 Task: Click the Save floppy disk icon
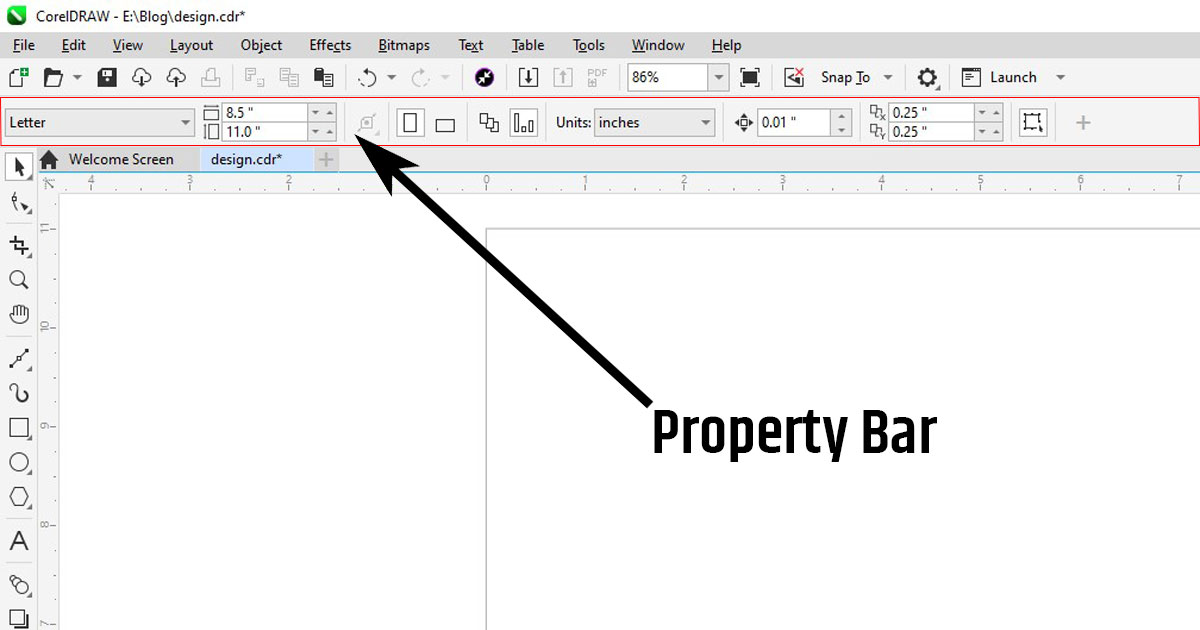point(107,77)
